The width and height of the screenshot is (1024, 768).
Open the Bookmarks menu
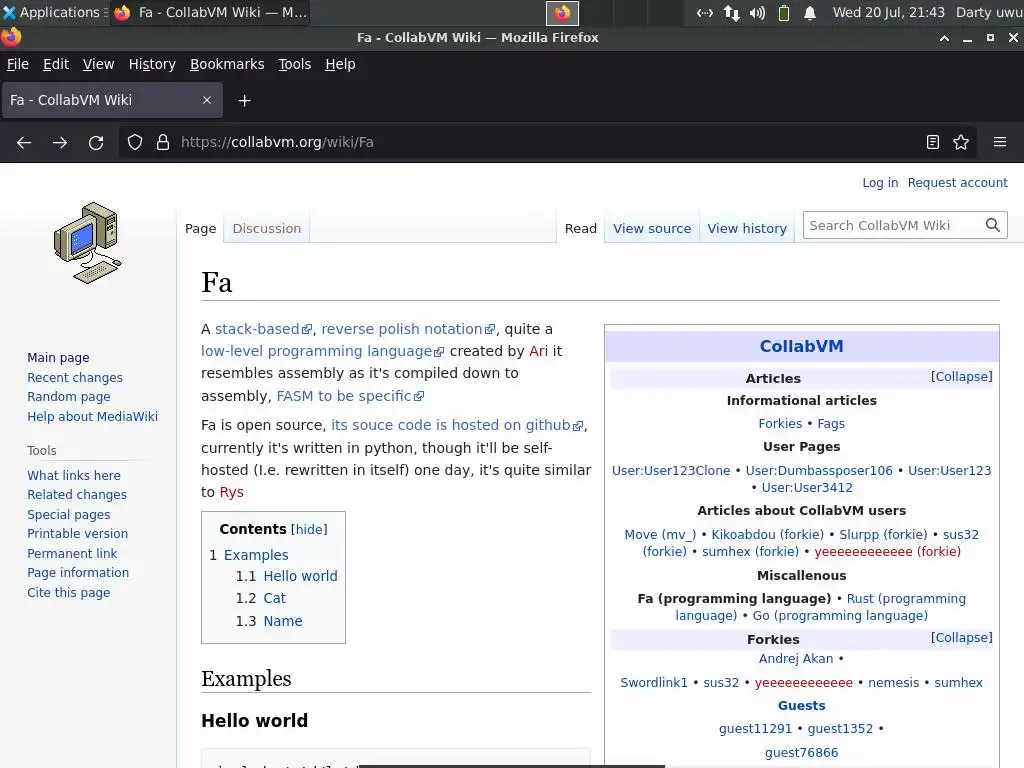click(227, 64)
